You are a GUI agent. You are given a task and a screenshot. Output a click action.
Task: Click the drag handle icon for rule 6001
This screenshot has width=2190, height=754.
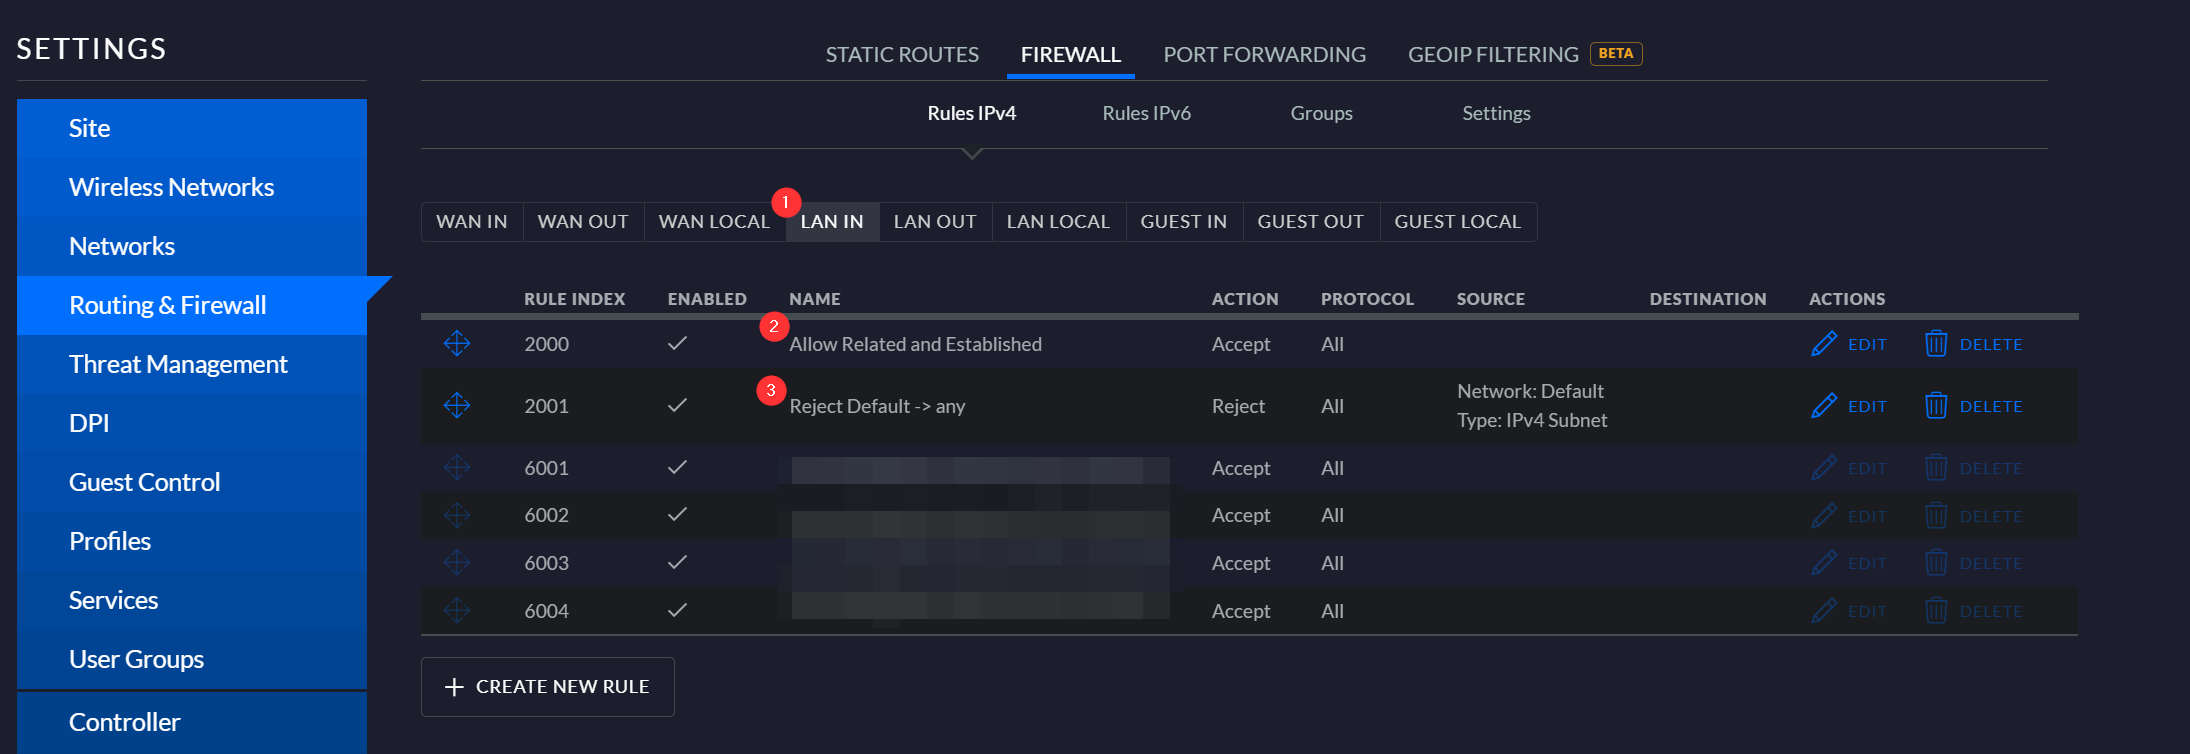pyautogui.click(x=457, y=468)
